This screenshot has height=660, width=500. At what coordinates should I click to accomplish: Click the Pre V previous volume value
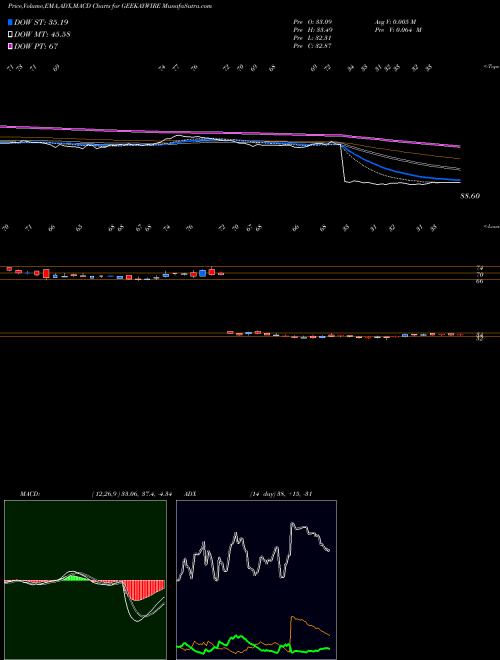pyautogui.click(x=398, y=30)
